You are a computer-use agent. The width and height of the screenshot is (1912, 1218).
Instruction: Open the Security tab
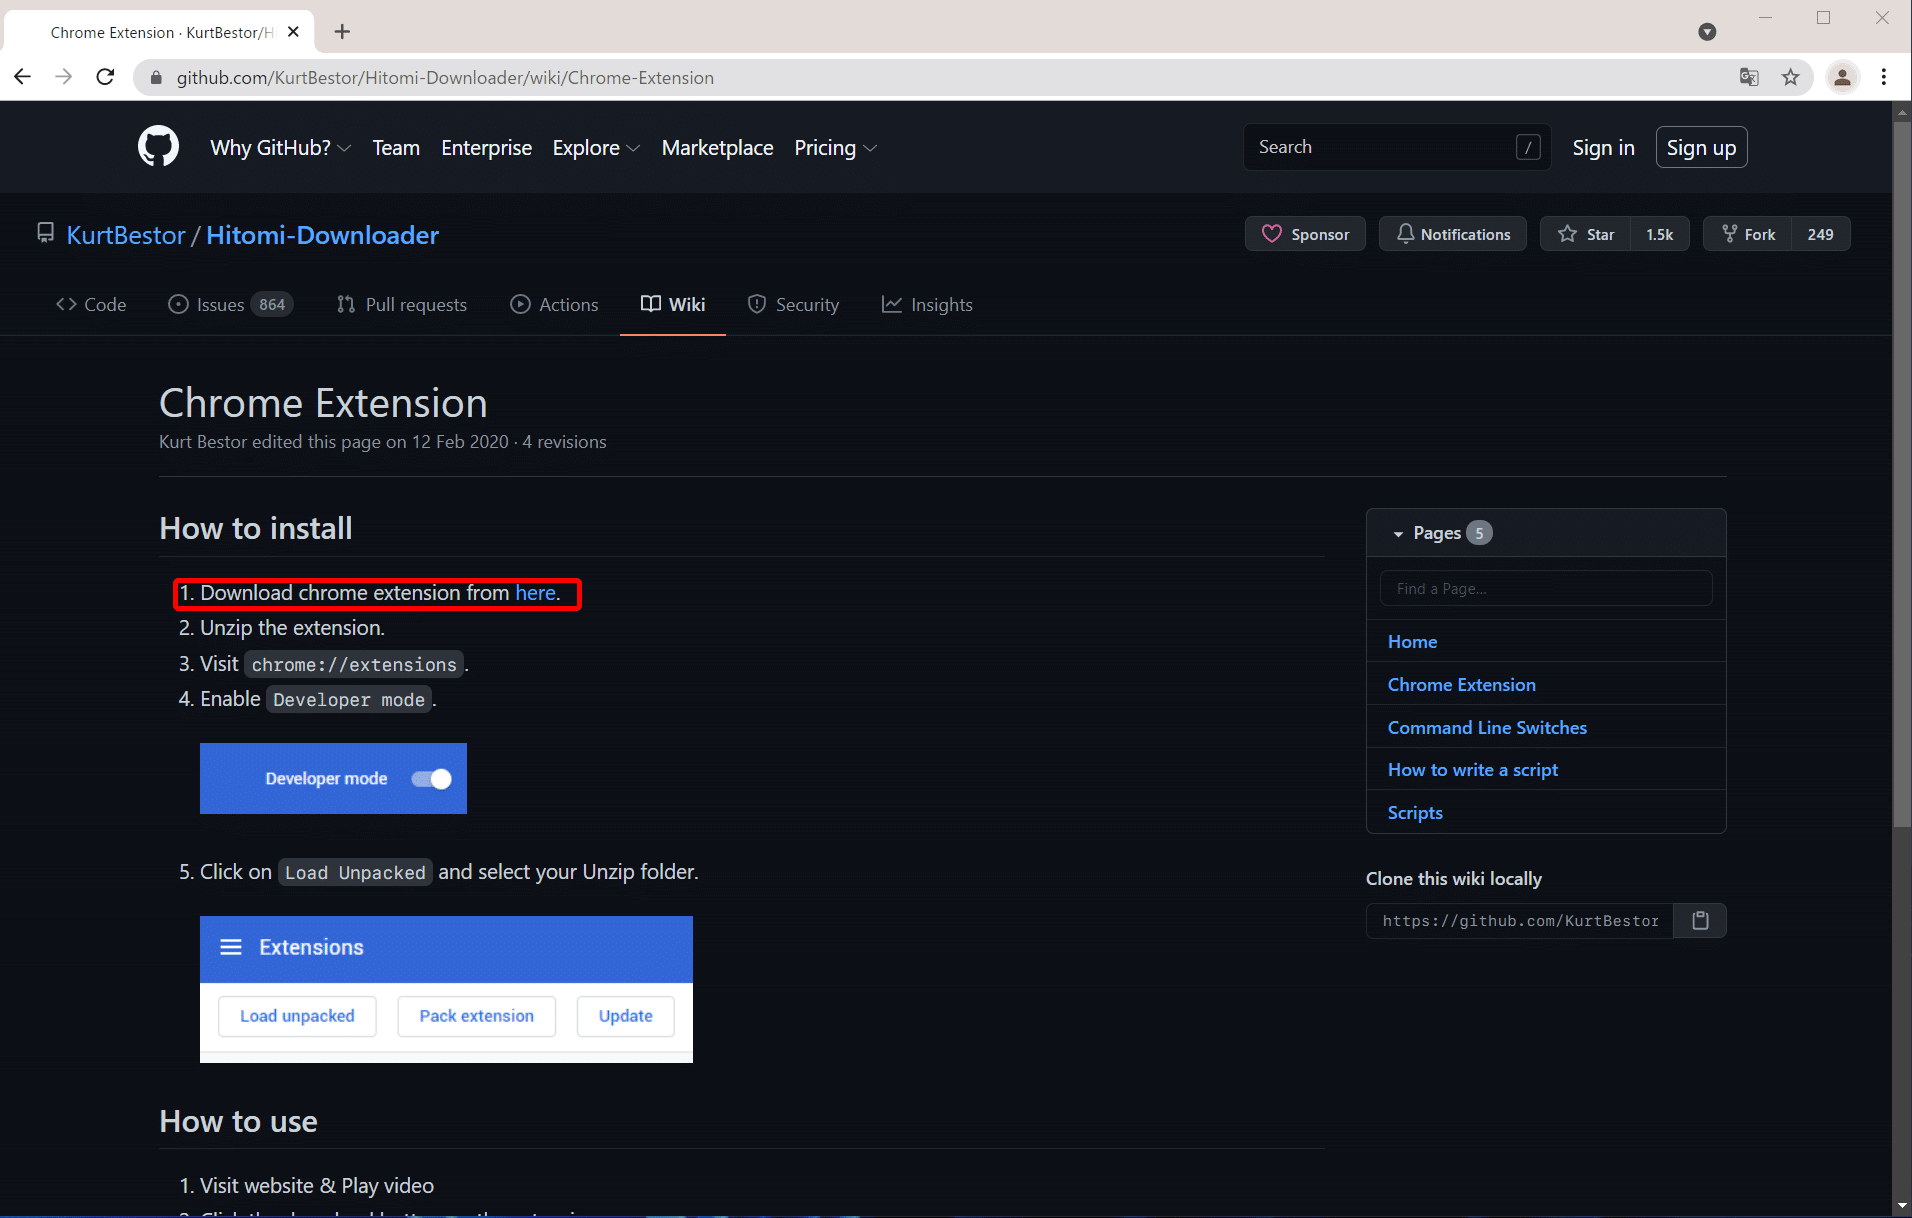[x=793, y=304]
